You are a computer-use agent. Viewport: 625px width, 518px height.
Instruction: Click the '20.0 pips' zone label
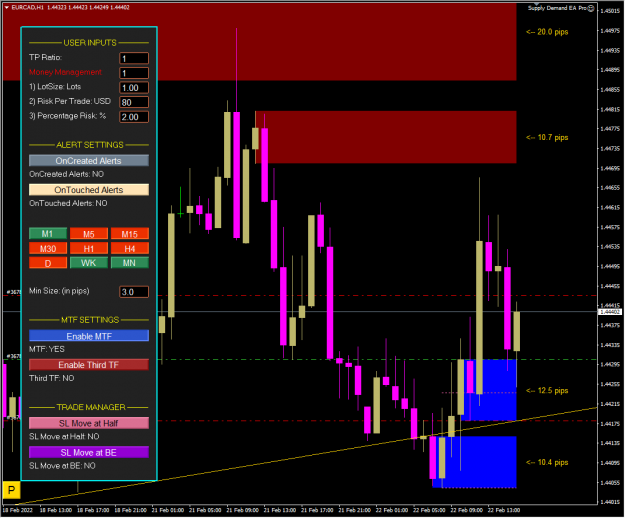coord(547,32)
